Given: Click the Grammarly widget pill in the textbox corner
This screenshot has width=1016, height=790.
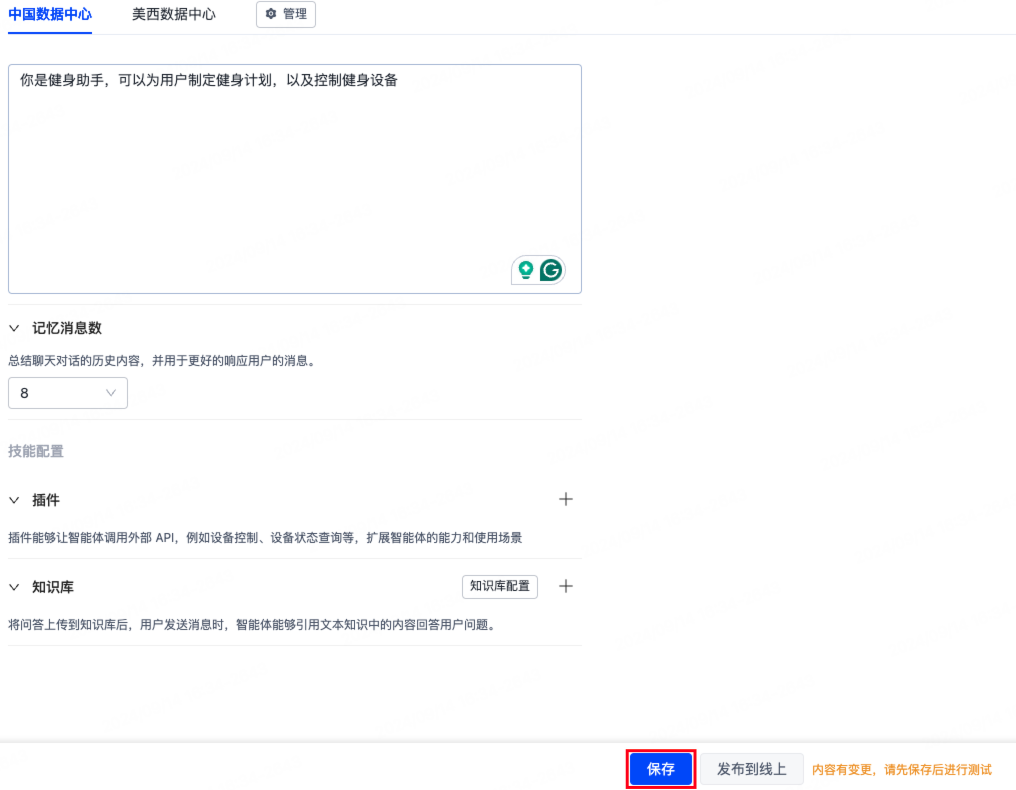Looking at the screenshot, I should click(x=538, y=269).
